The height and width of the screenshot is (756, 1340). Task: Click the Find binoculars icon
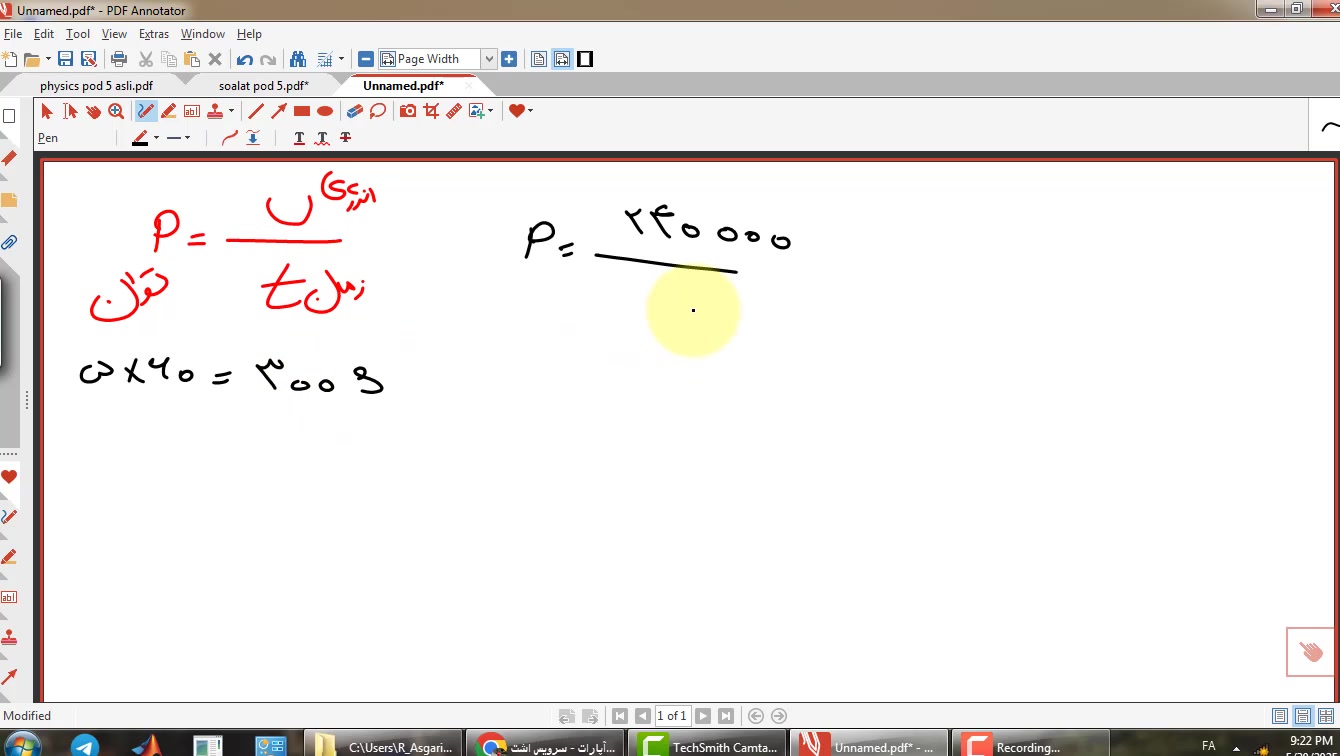click(297, 59)
